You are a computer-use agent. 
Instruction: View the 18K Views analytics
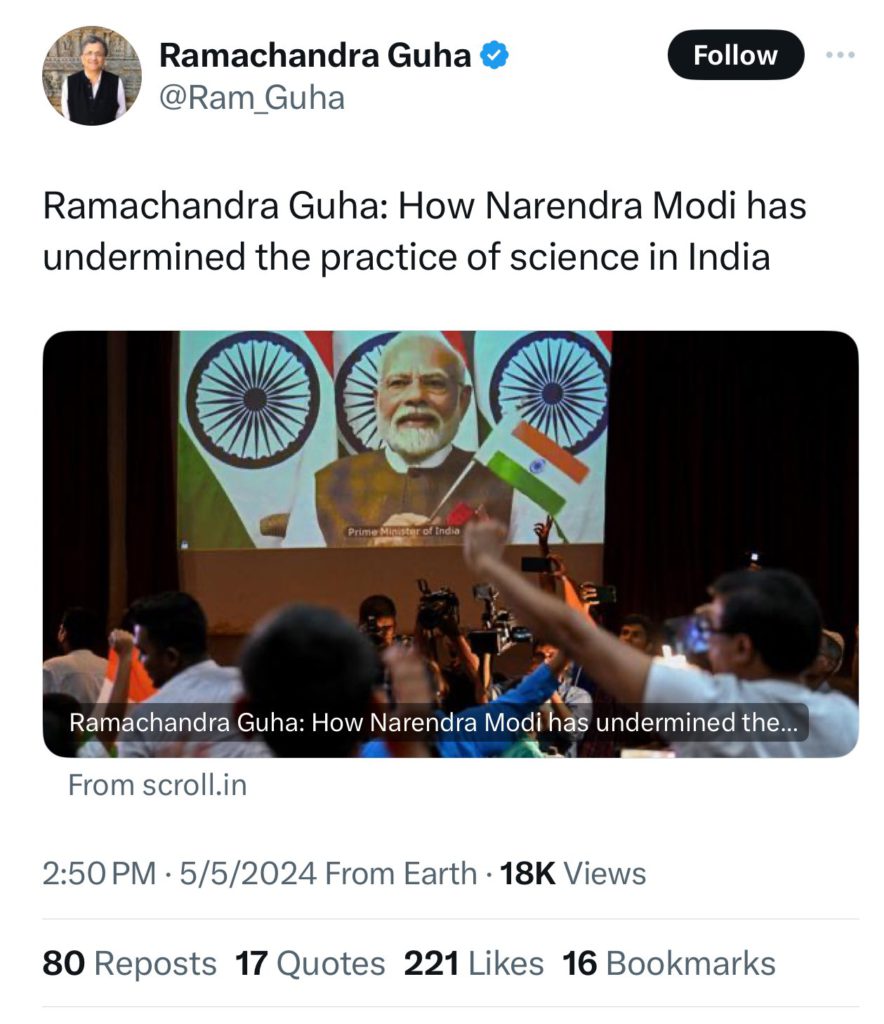(573, 874)
